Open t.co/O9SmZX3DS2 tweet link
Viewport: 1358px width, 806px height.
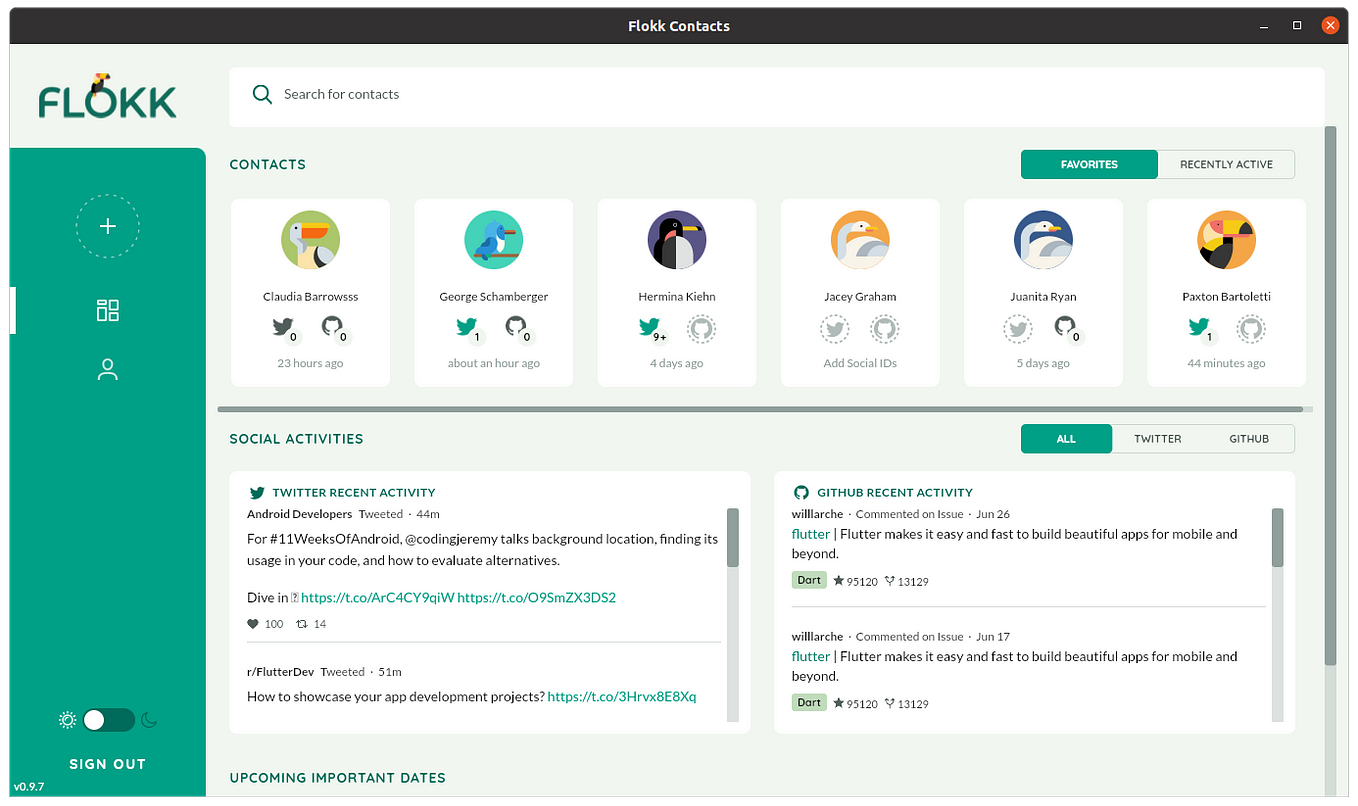(536, 598)
